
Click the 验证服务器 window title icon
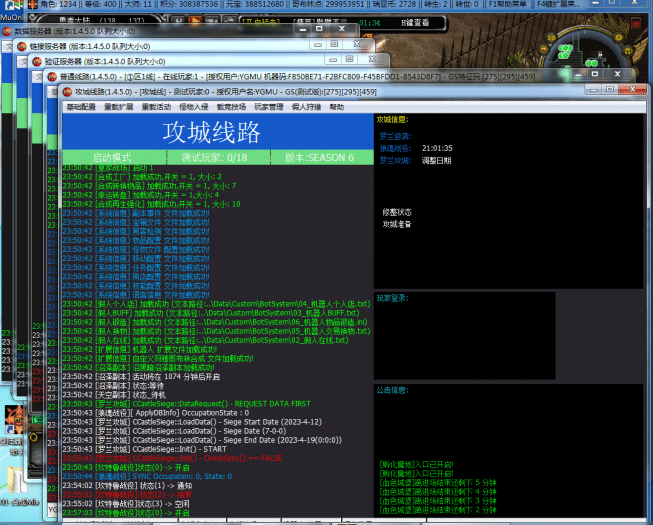click(x=36, y=61)
